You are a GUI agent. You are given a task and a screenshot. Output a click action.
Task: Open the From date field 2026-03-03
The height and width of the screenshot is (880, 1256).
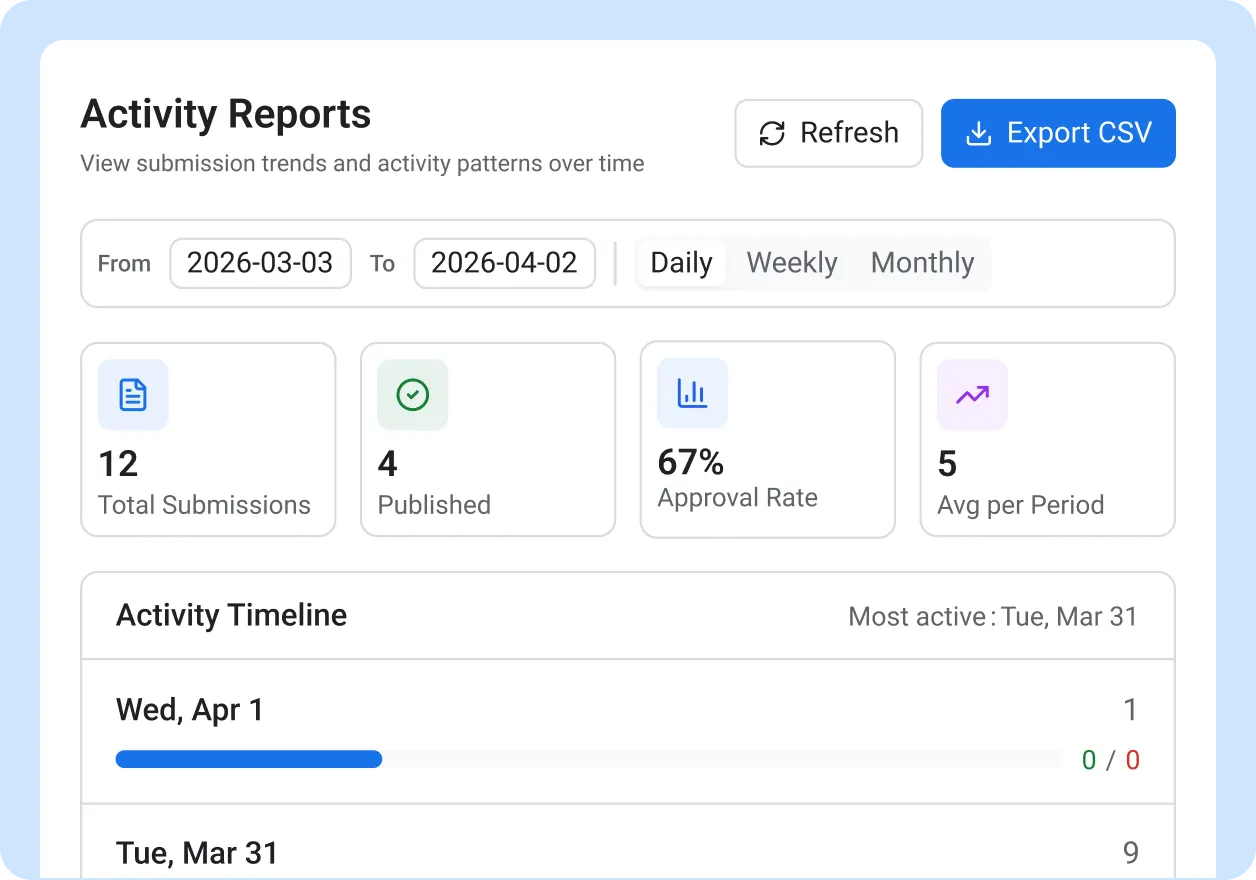[x=260, y=263]
